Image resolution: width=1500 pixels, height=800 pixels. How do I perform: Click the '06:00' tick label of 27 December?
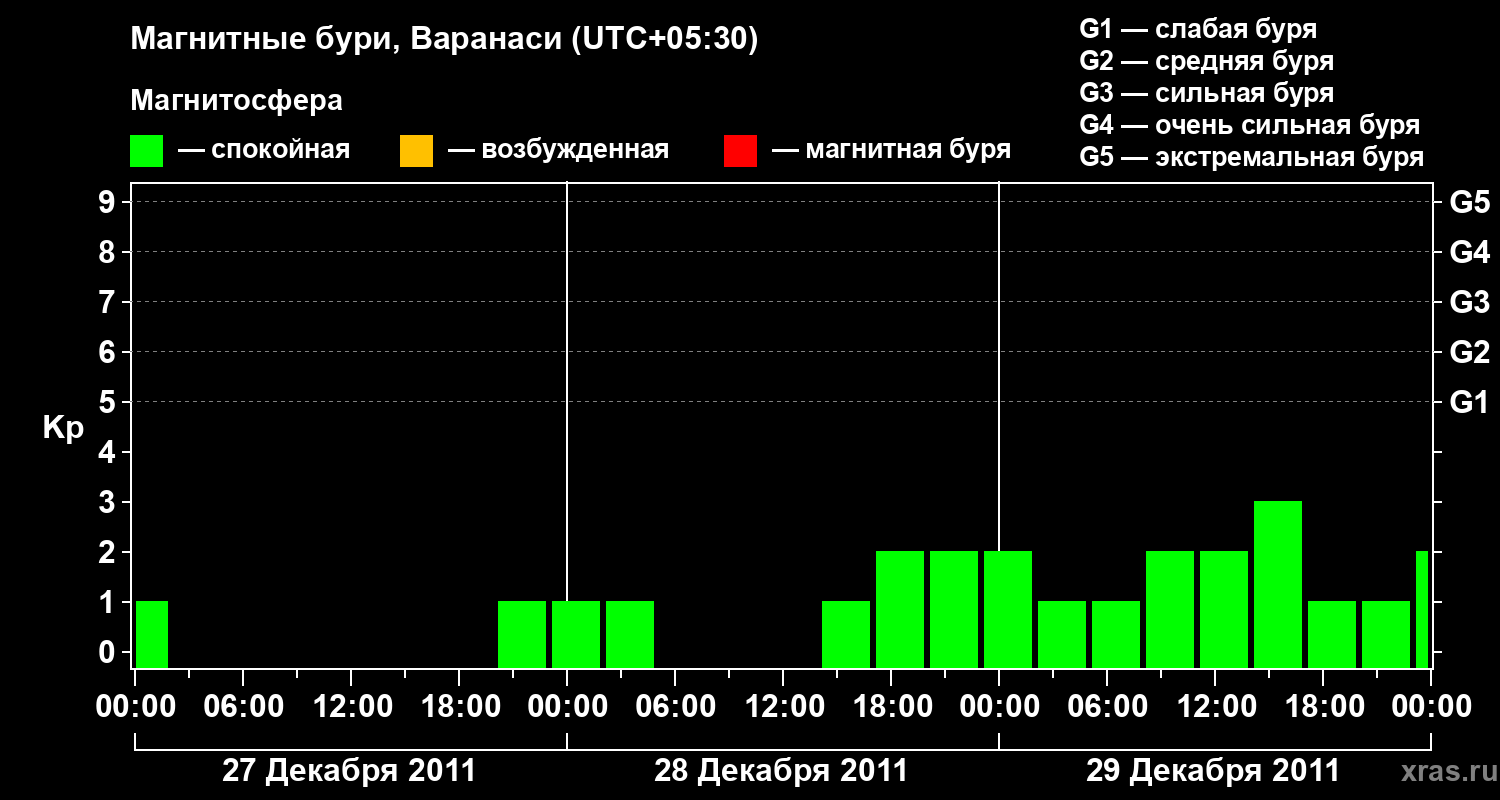click(x=243, y=707)
